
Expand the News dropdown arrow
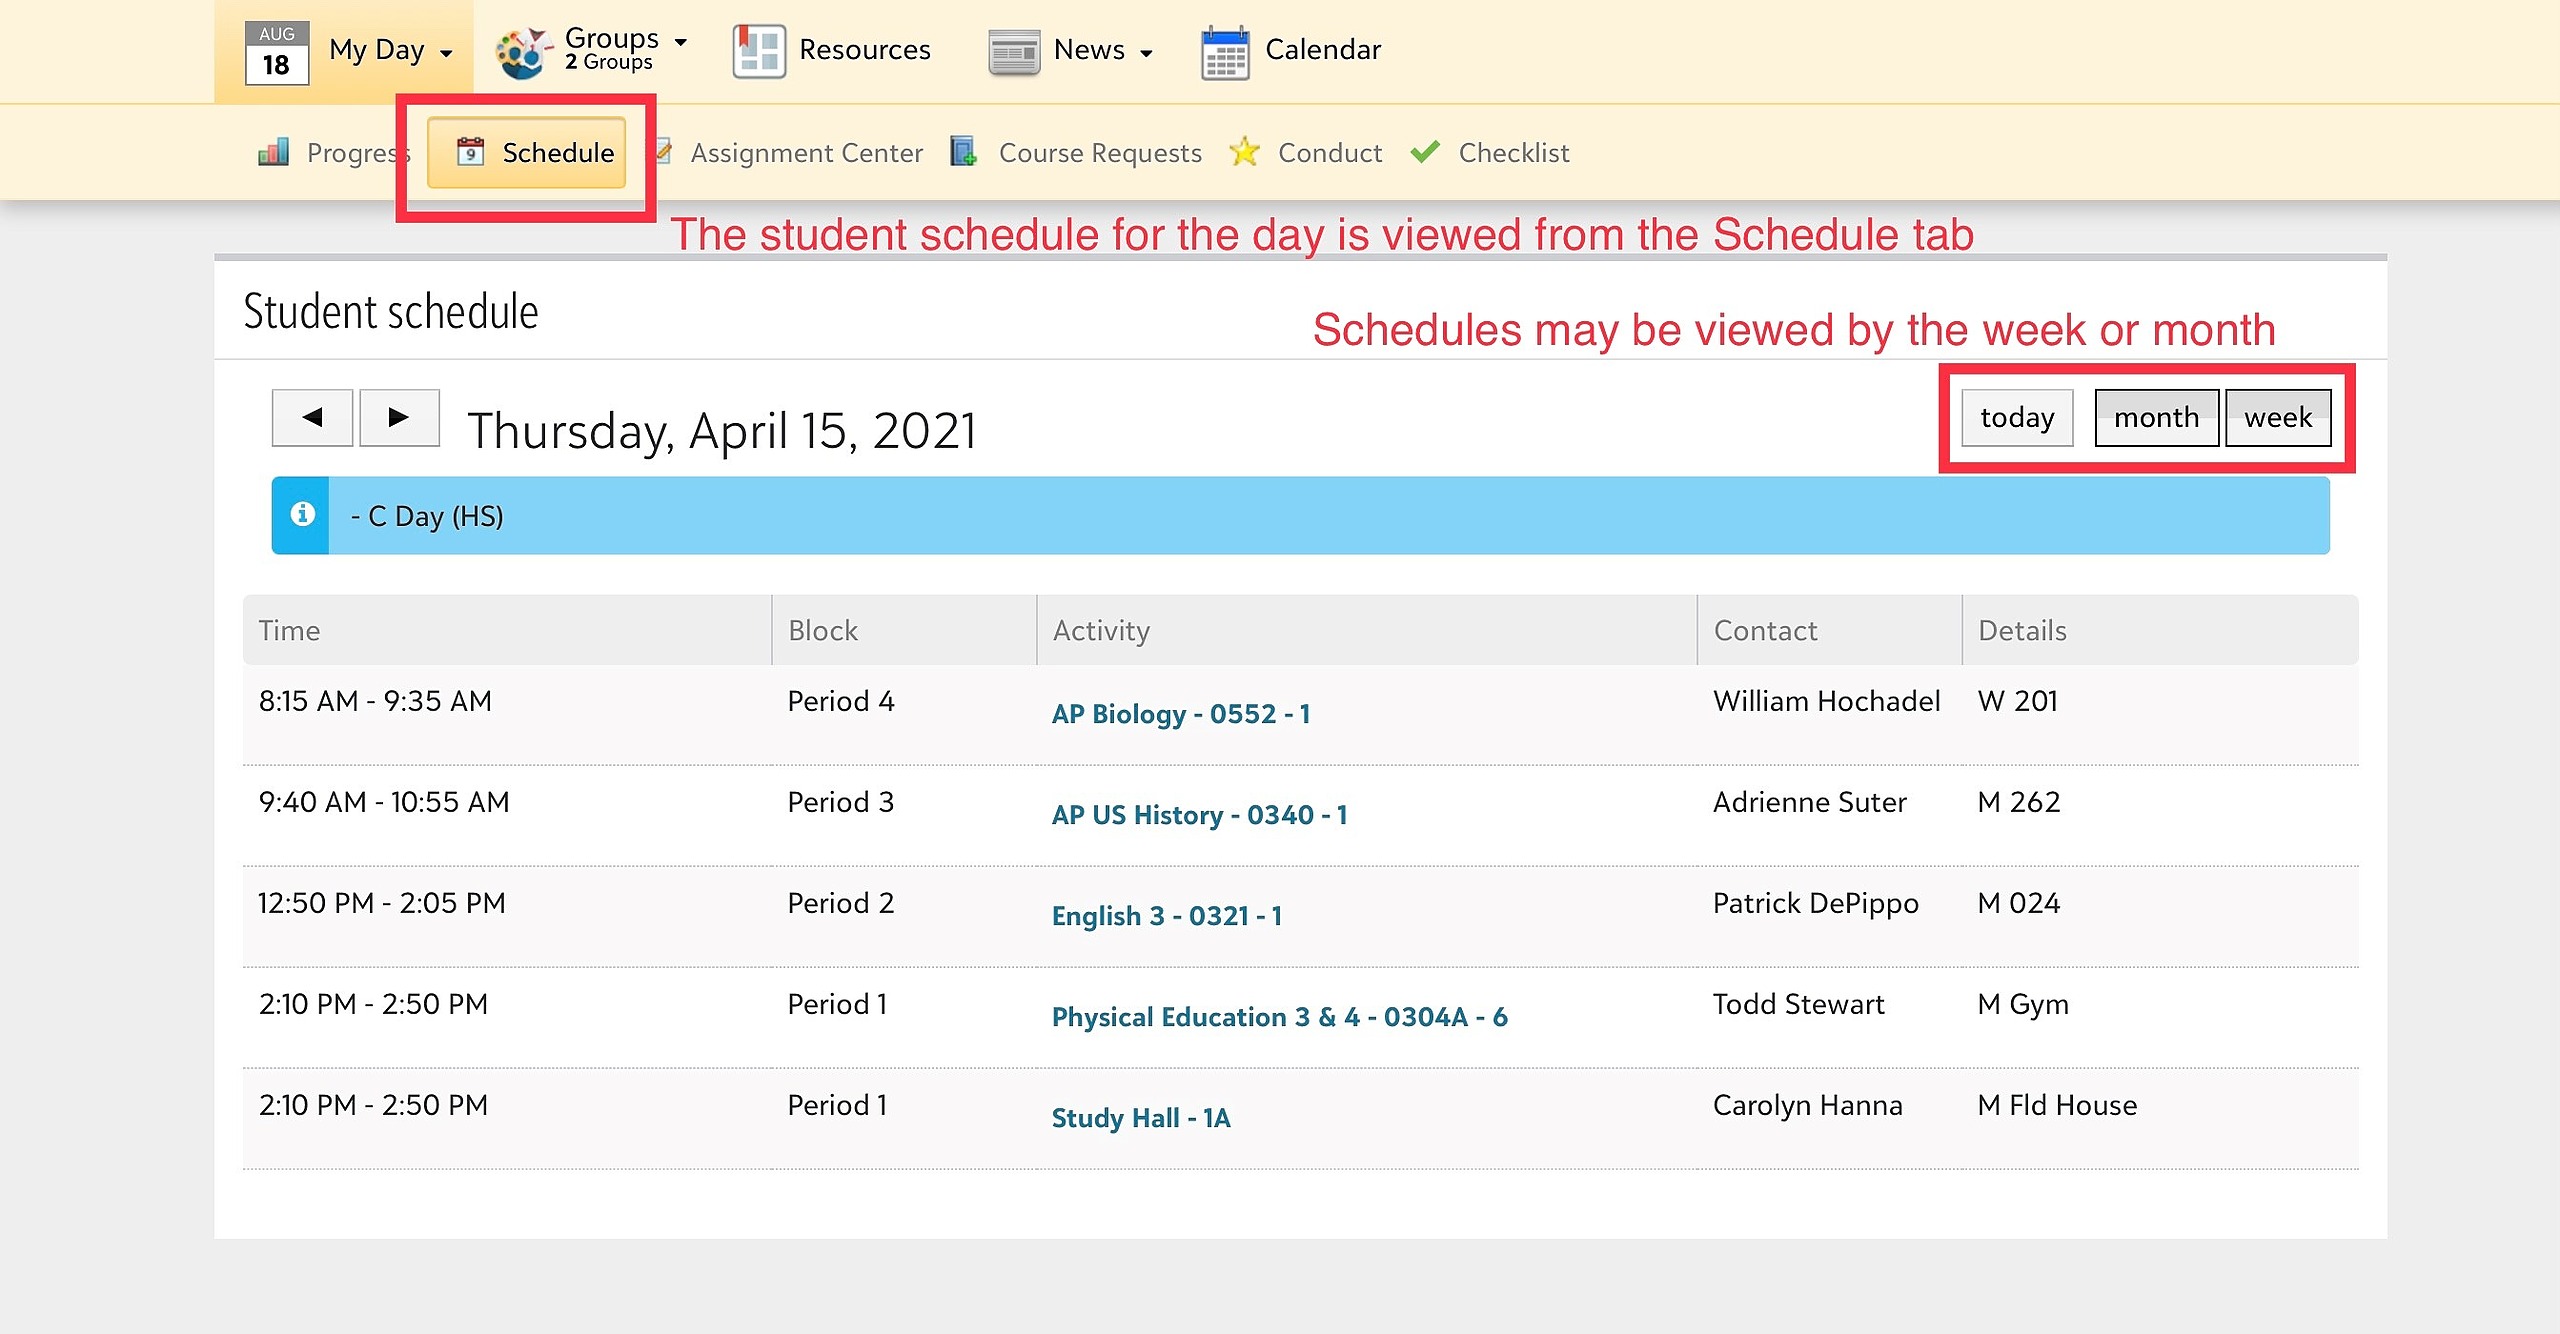click(x=1146, y=53)
